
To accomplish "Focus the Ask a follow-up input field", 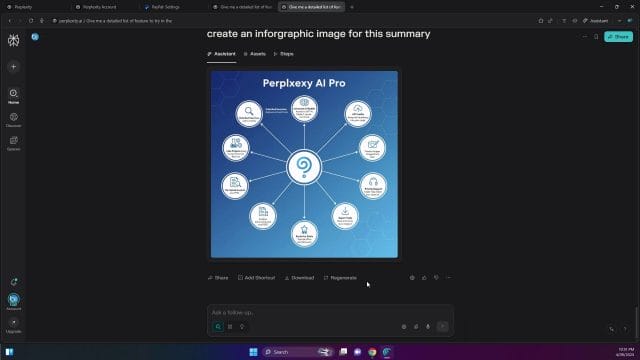I will [x=330, y=313].
